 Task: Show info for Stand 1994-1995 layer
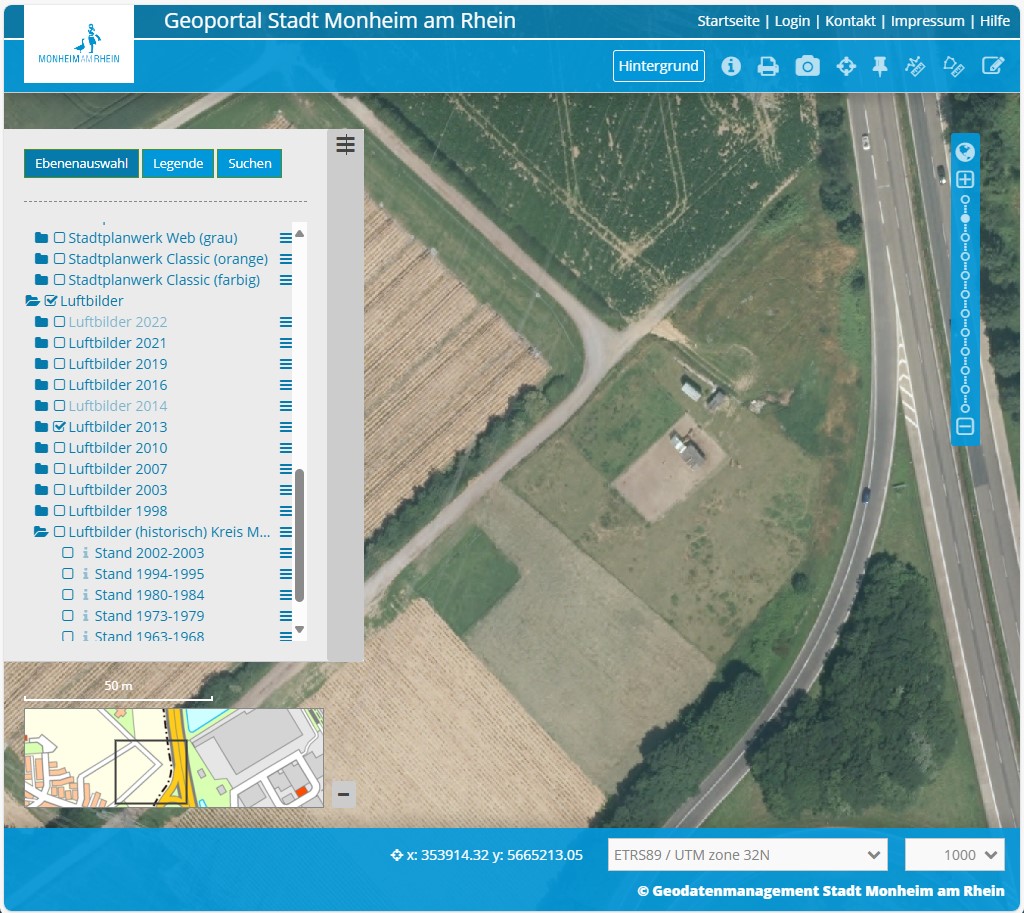[x=86, y=574]
